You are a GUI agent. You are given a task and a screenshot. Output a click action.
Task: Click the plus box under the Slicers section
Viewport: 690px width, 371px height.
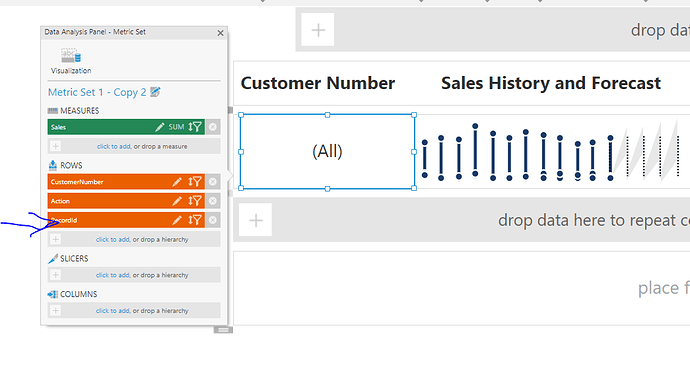55,275
